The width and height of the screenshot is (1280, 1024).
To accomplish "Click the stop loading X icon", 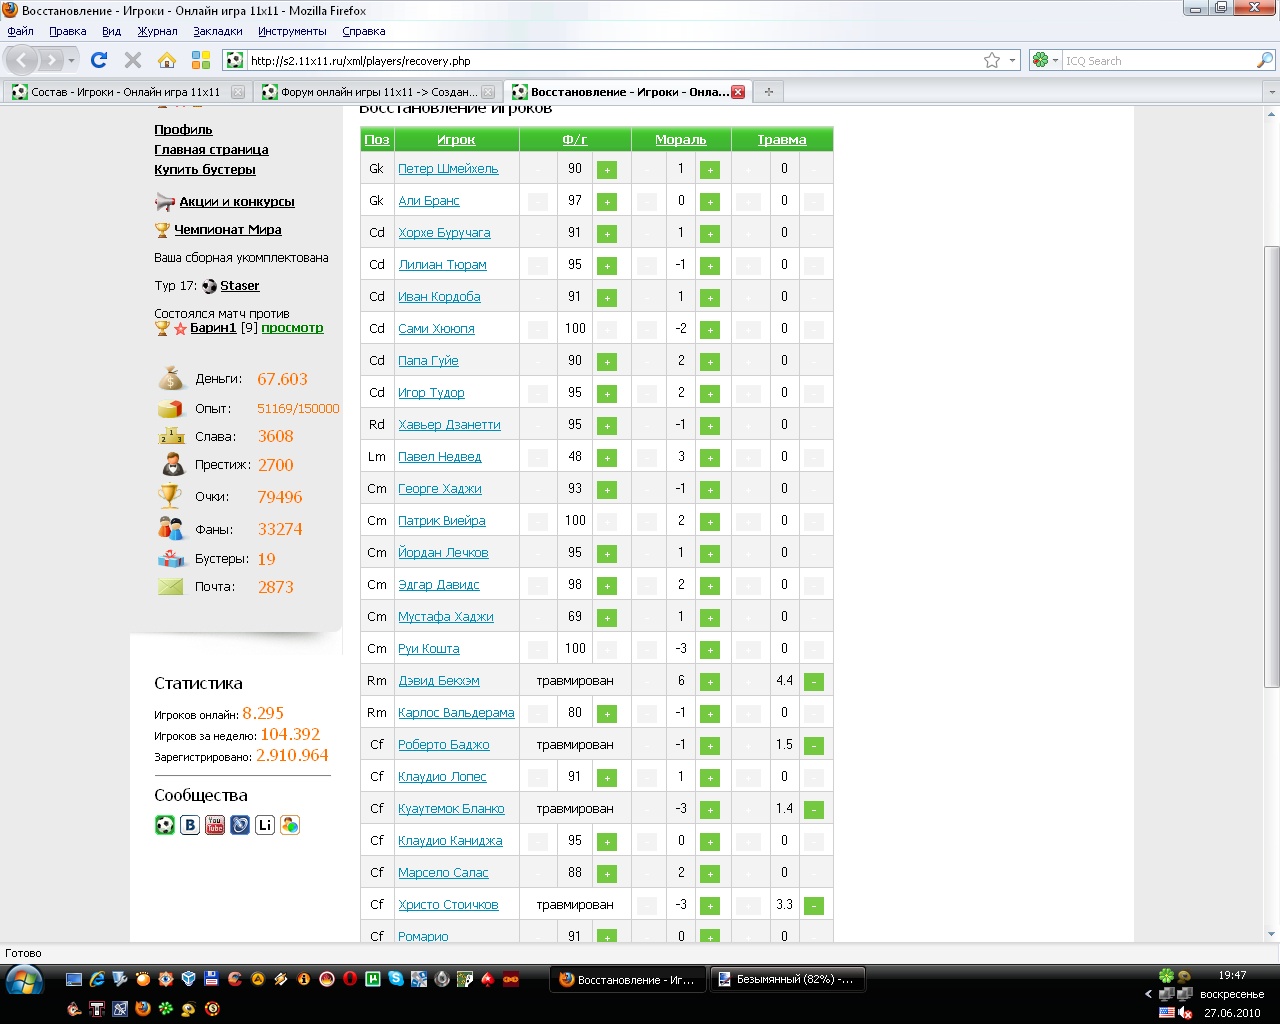I will [133, 60].
